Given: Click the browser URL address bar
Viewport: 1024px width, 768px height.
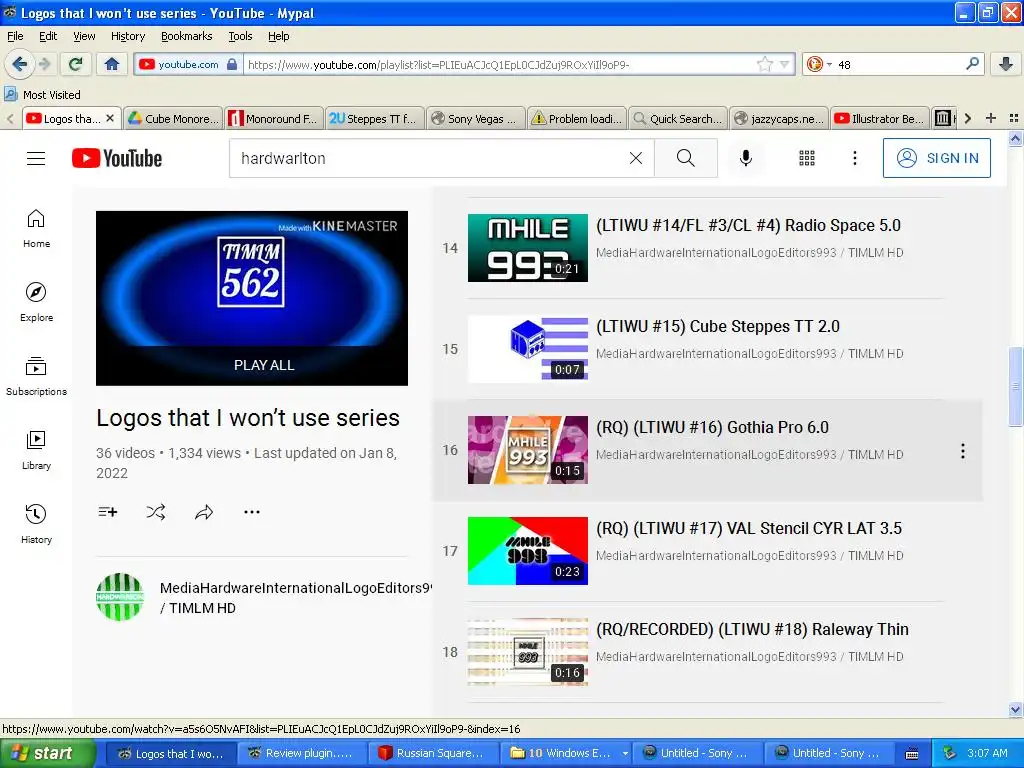Looking at the screenshot, I should click(498, 64).
